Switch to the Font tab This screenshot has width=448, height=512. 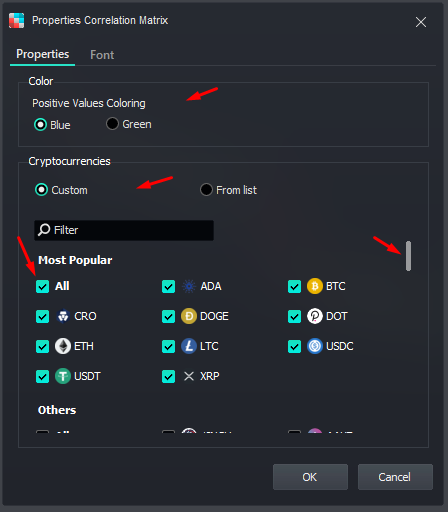click(x=102, y=55)
